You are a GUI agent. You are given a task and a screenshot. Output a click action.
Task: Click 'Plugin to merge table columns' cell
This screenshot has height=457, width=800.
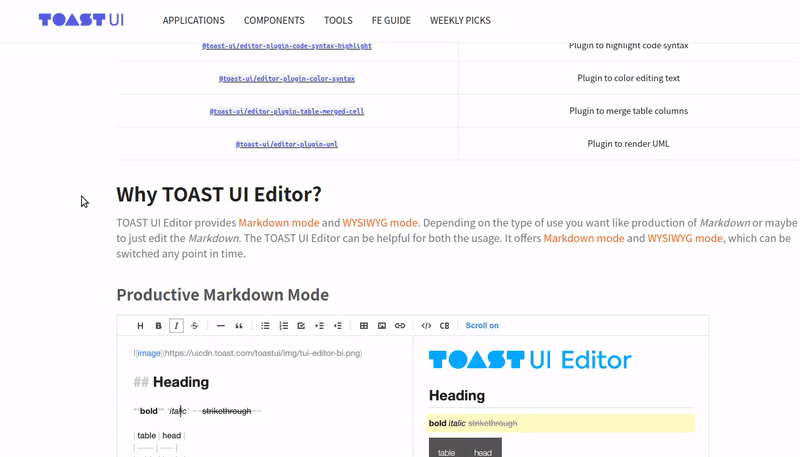click(x=629, y=111)
